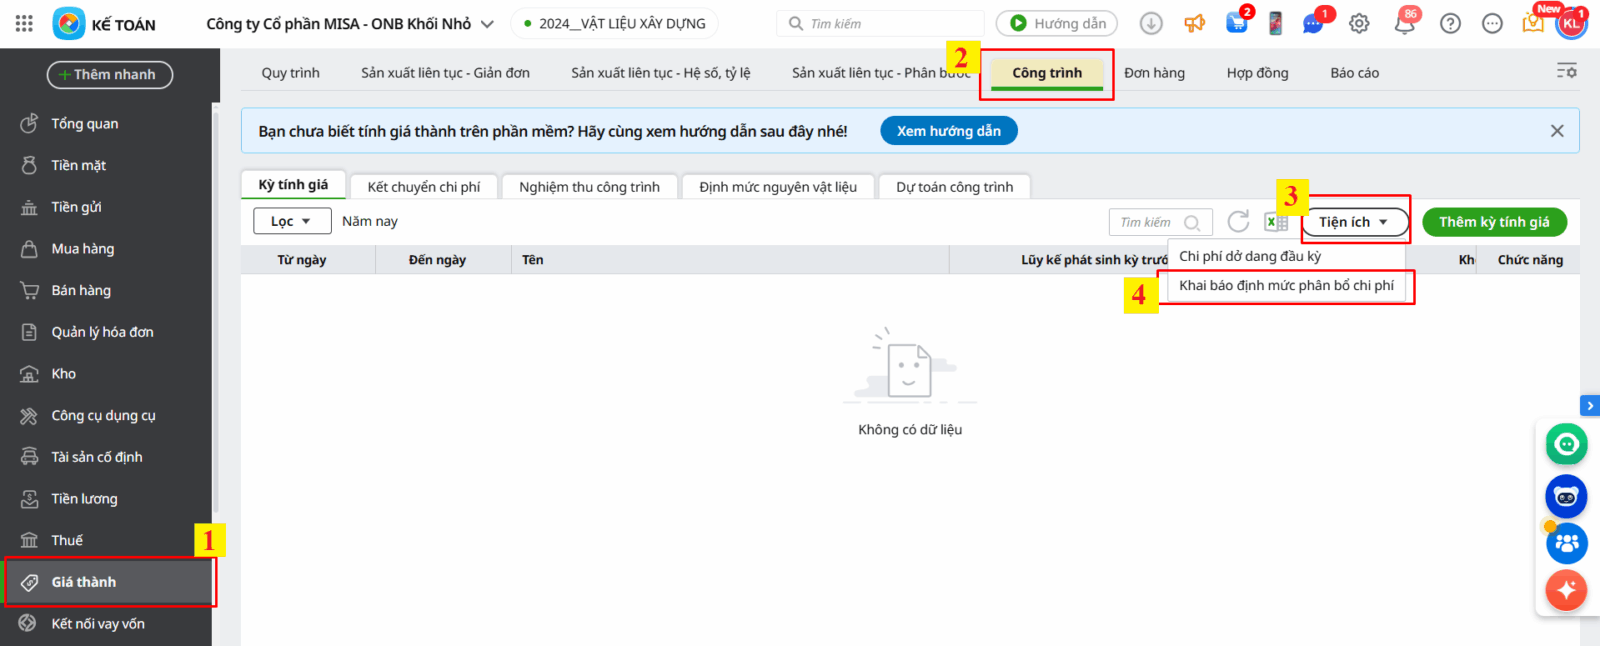1600x646 pixels.
Task: Export list to Excel icon
Action: [x=1276, y=222]
